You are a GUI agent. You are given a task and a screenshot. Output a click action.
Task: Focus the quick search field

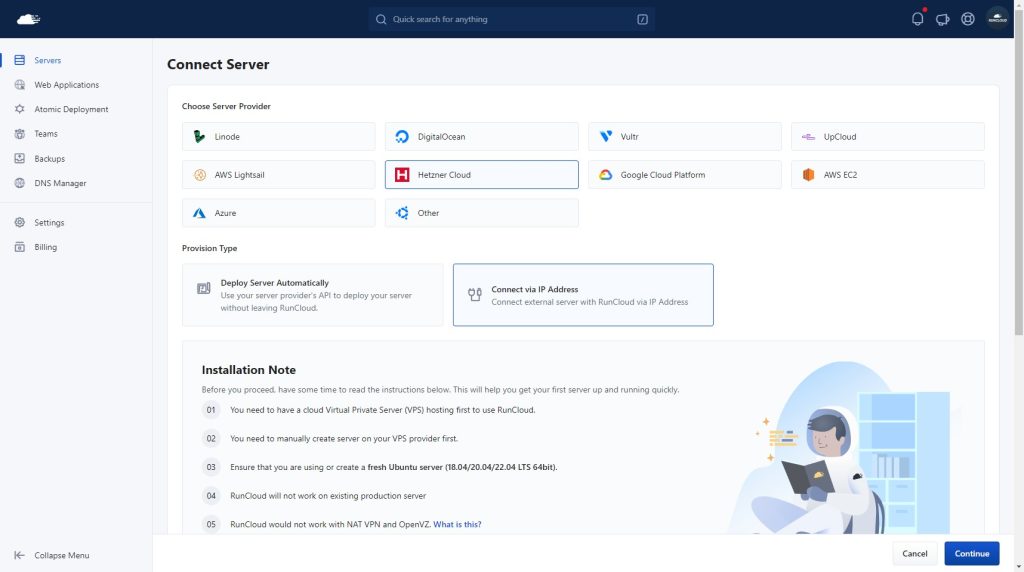510,19
